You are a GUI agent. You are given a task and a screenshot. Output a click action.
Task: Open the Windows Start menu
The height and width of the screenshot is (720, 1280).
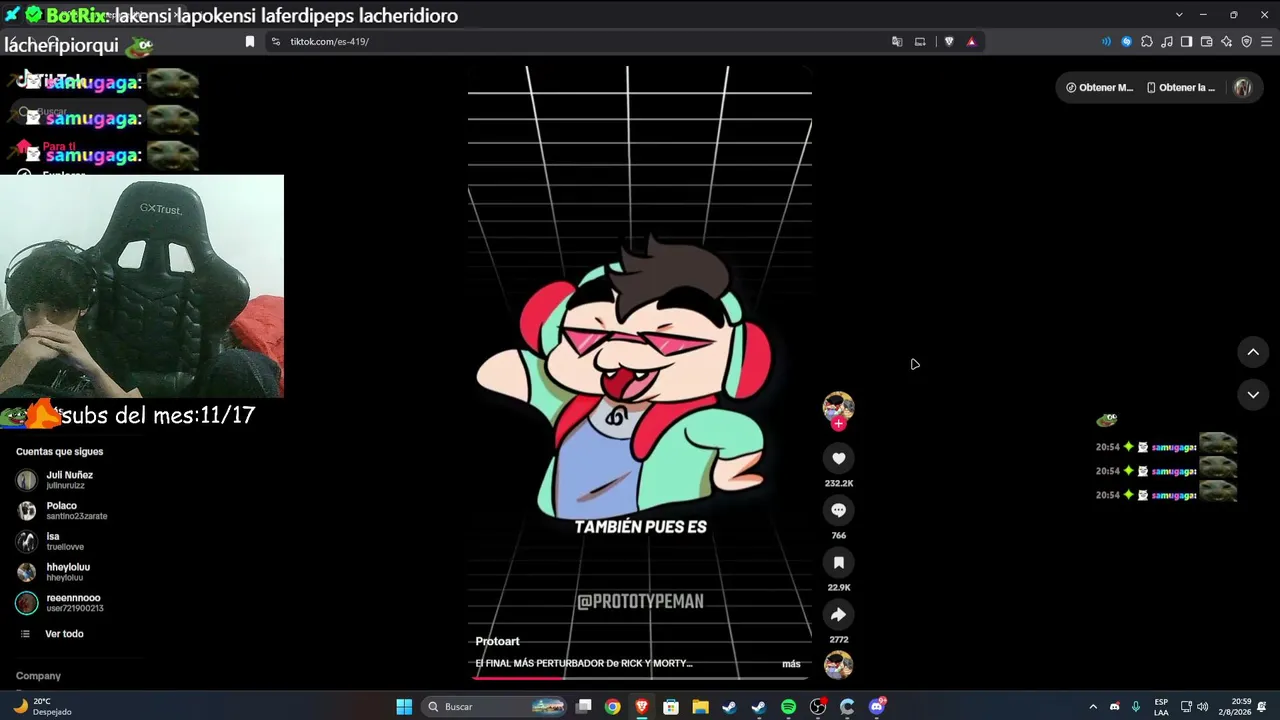pos(404,707)
